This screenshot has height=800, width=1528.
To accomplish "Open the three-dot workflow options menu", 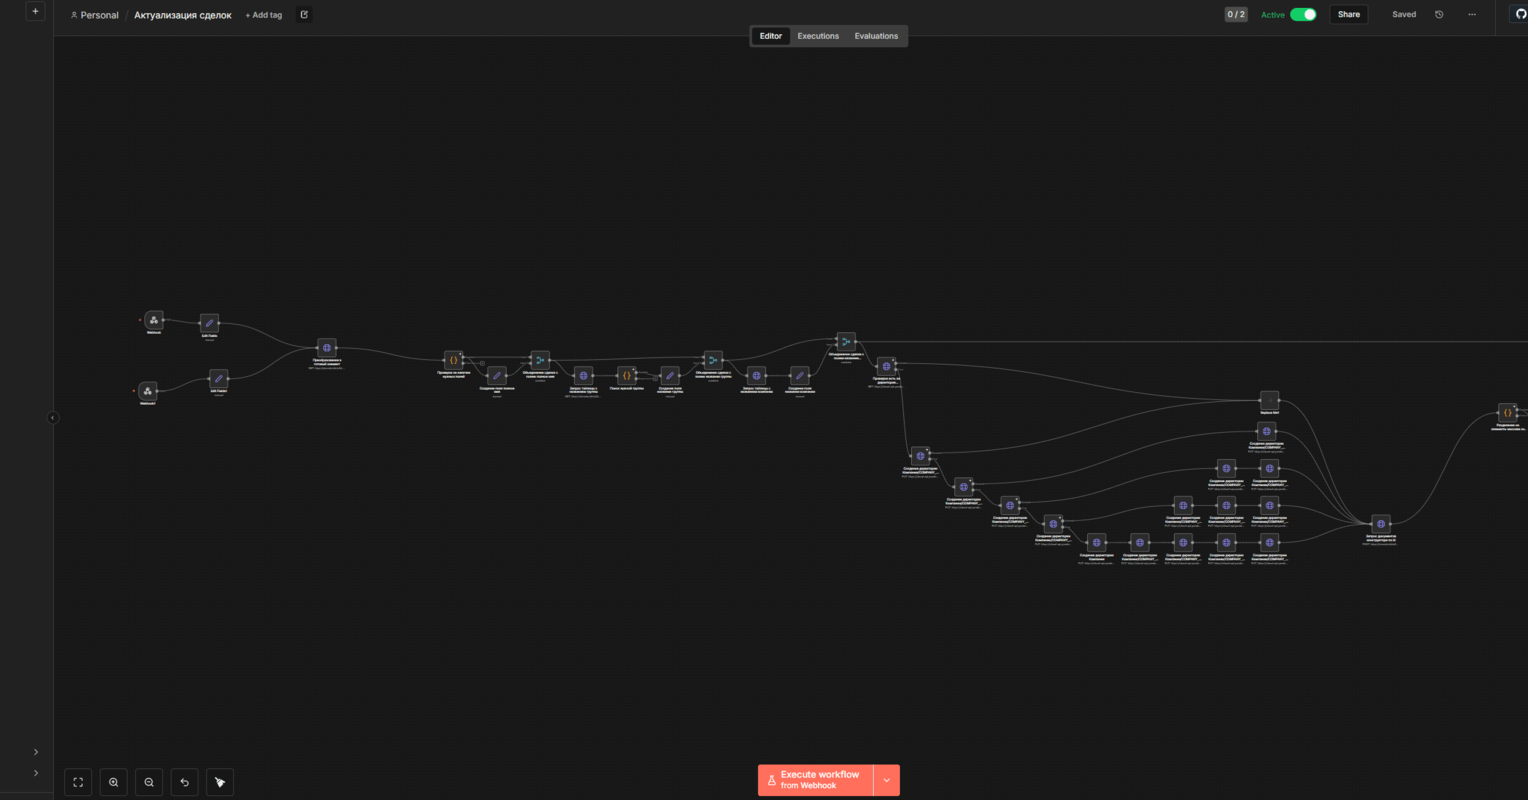I will pos(1472,15).
